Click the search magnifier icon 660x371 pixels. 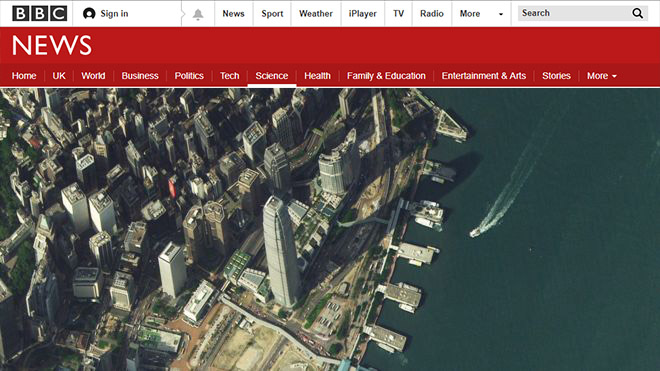(x=637, y=13)
